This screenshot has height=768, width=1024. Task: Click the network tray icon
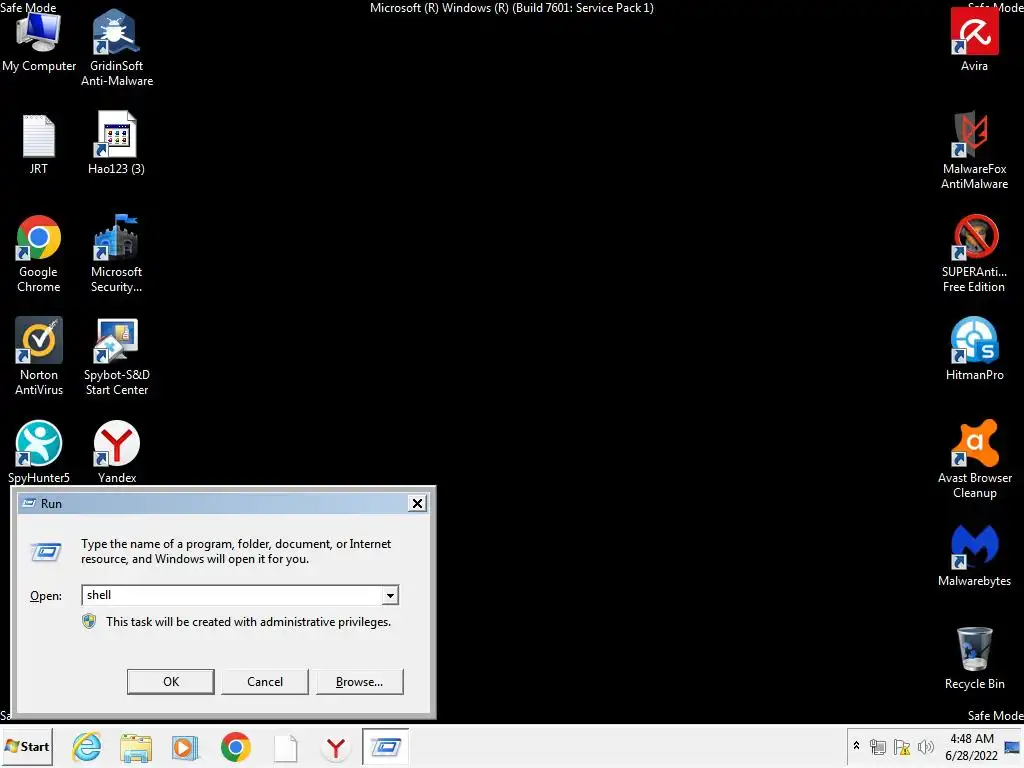pyautogui.click(x=878, y=746)
